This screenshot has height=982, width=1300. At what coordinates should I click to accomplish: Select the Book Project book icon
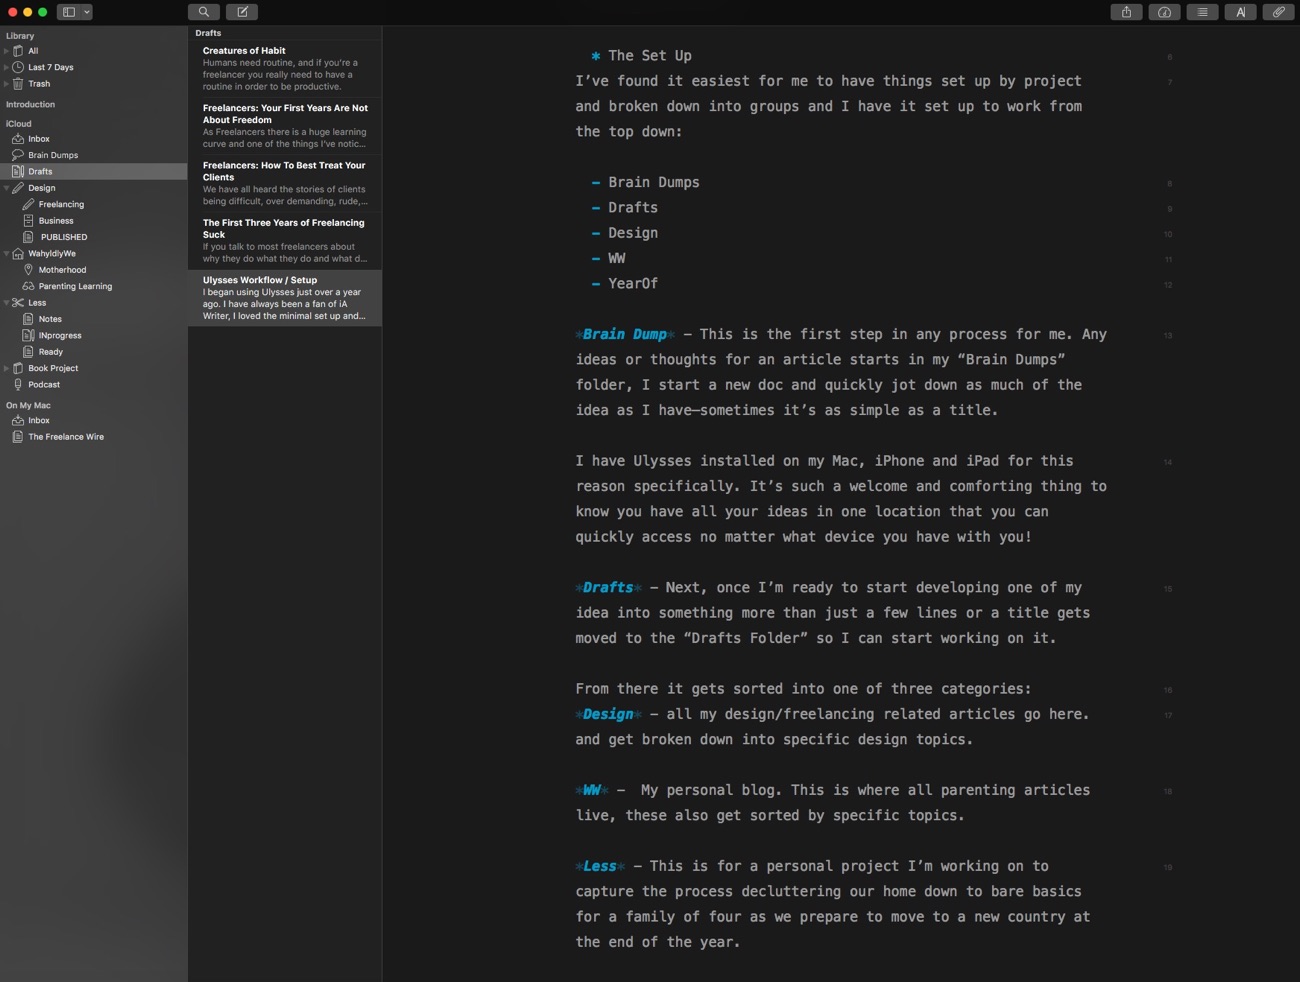(x=18, y=368)
